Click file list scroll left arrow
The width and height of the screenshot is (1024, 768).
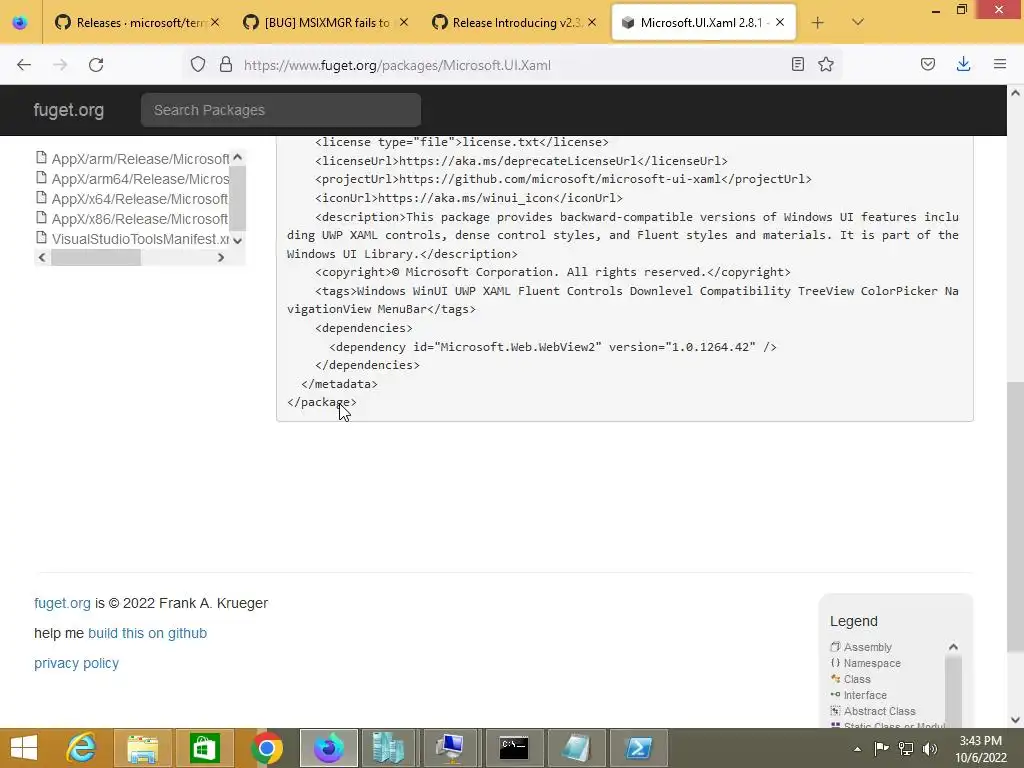point(42,257)
